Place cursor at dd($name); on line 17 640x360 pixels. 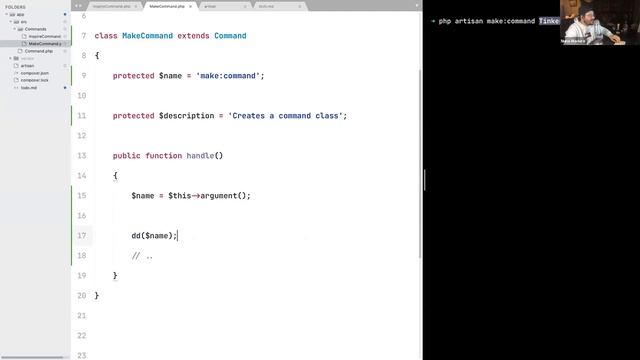coord(154,236)
